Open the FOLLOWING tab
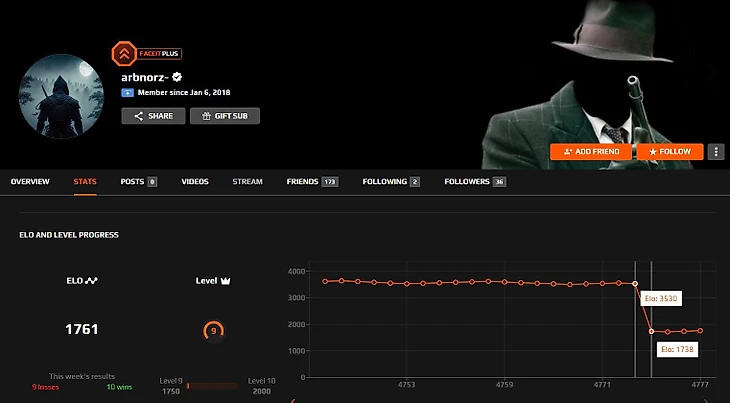The image size is (730, 403). (x=391, y=181)
